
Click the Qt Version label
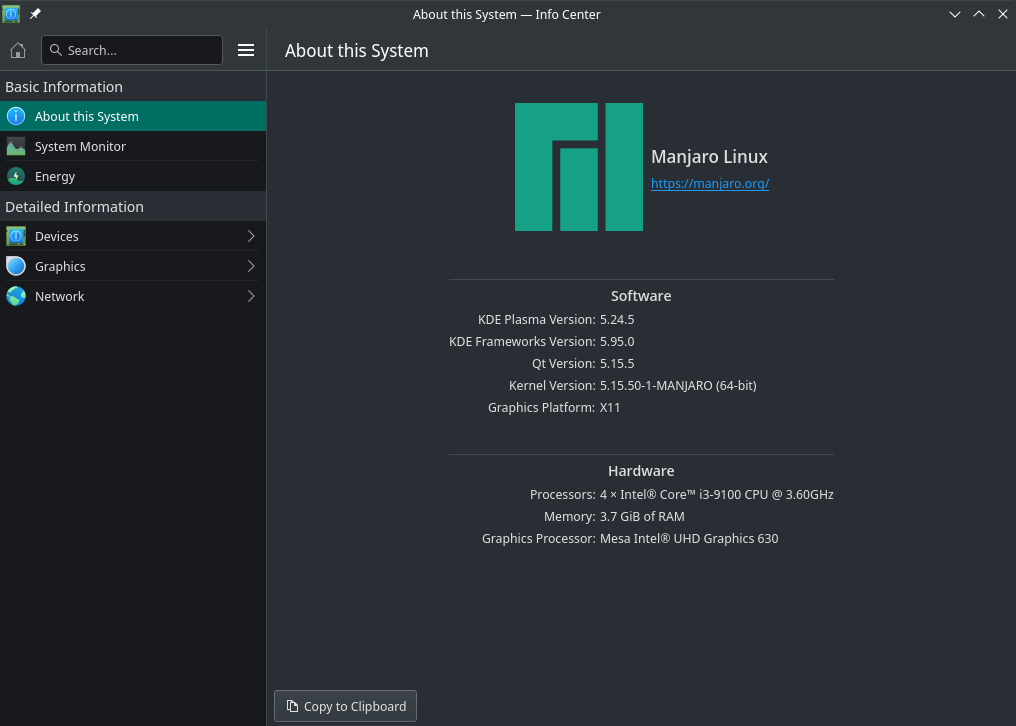tap(564, 364)
